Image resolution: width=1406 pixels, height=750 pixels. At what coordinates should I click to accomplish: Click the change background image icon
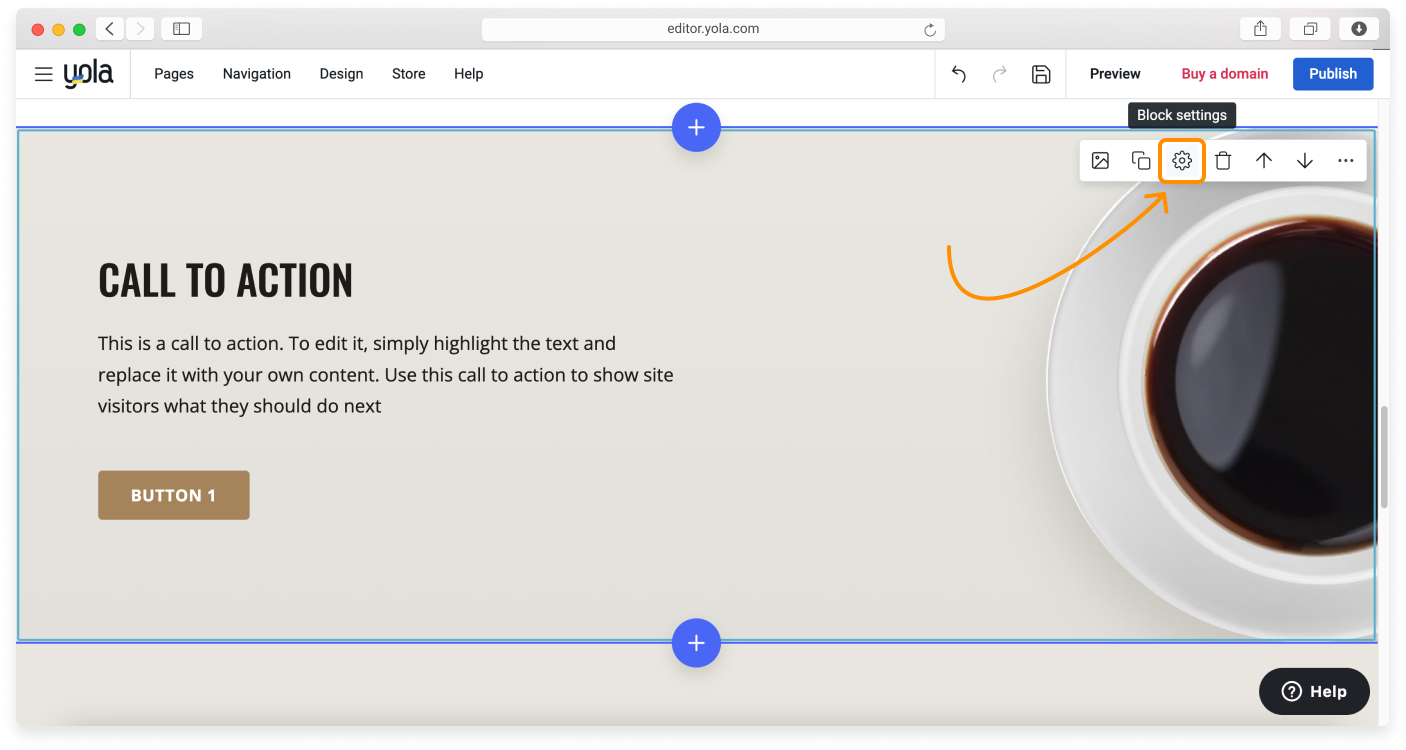pos(1100,160)
